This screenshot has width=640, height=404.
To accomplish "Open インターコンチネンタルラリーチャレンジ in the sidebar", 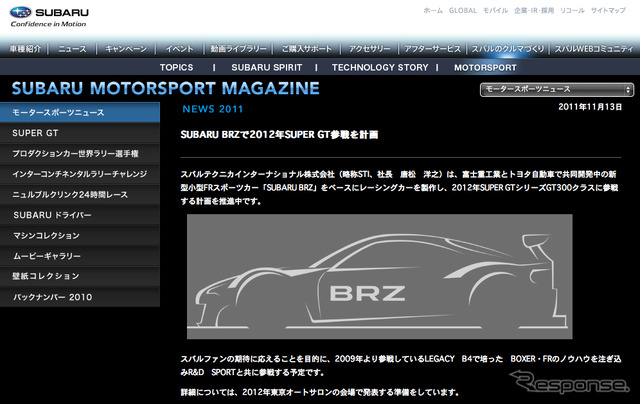I will pyautogui.click(x=80, y=174).
